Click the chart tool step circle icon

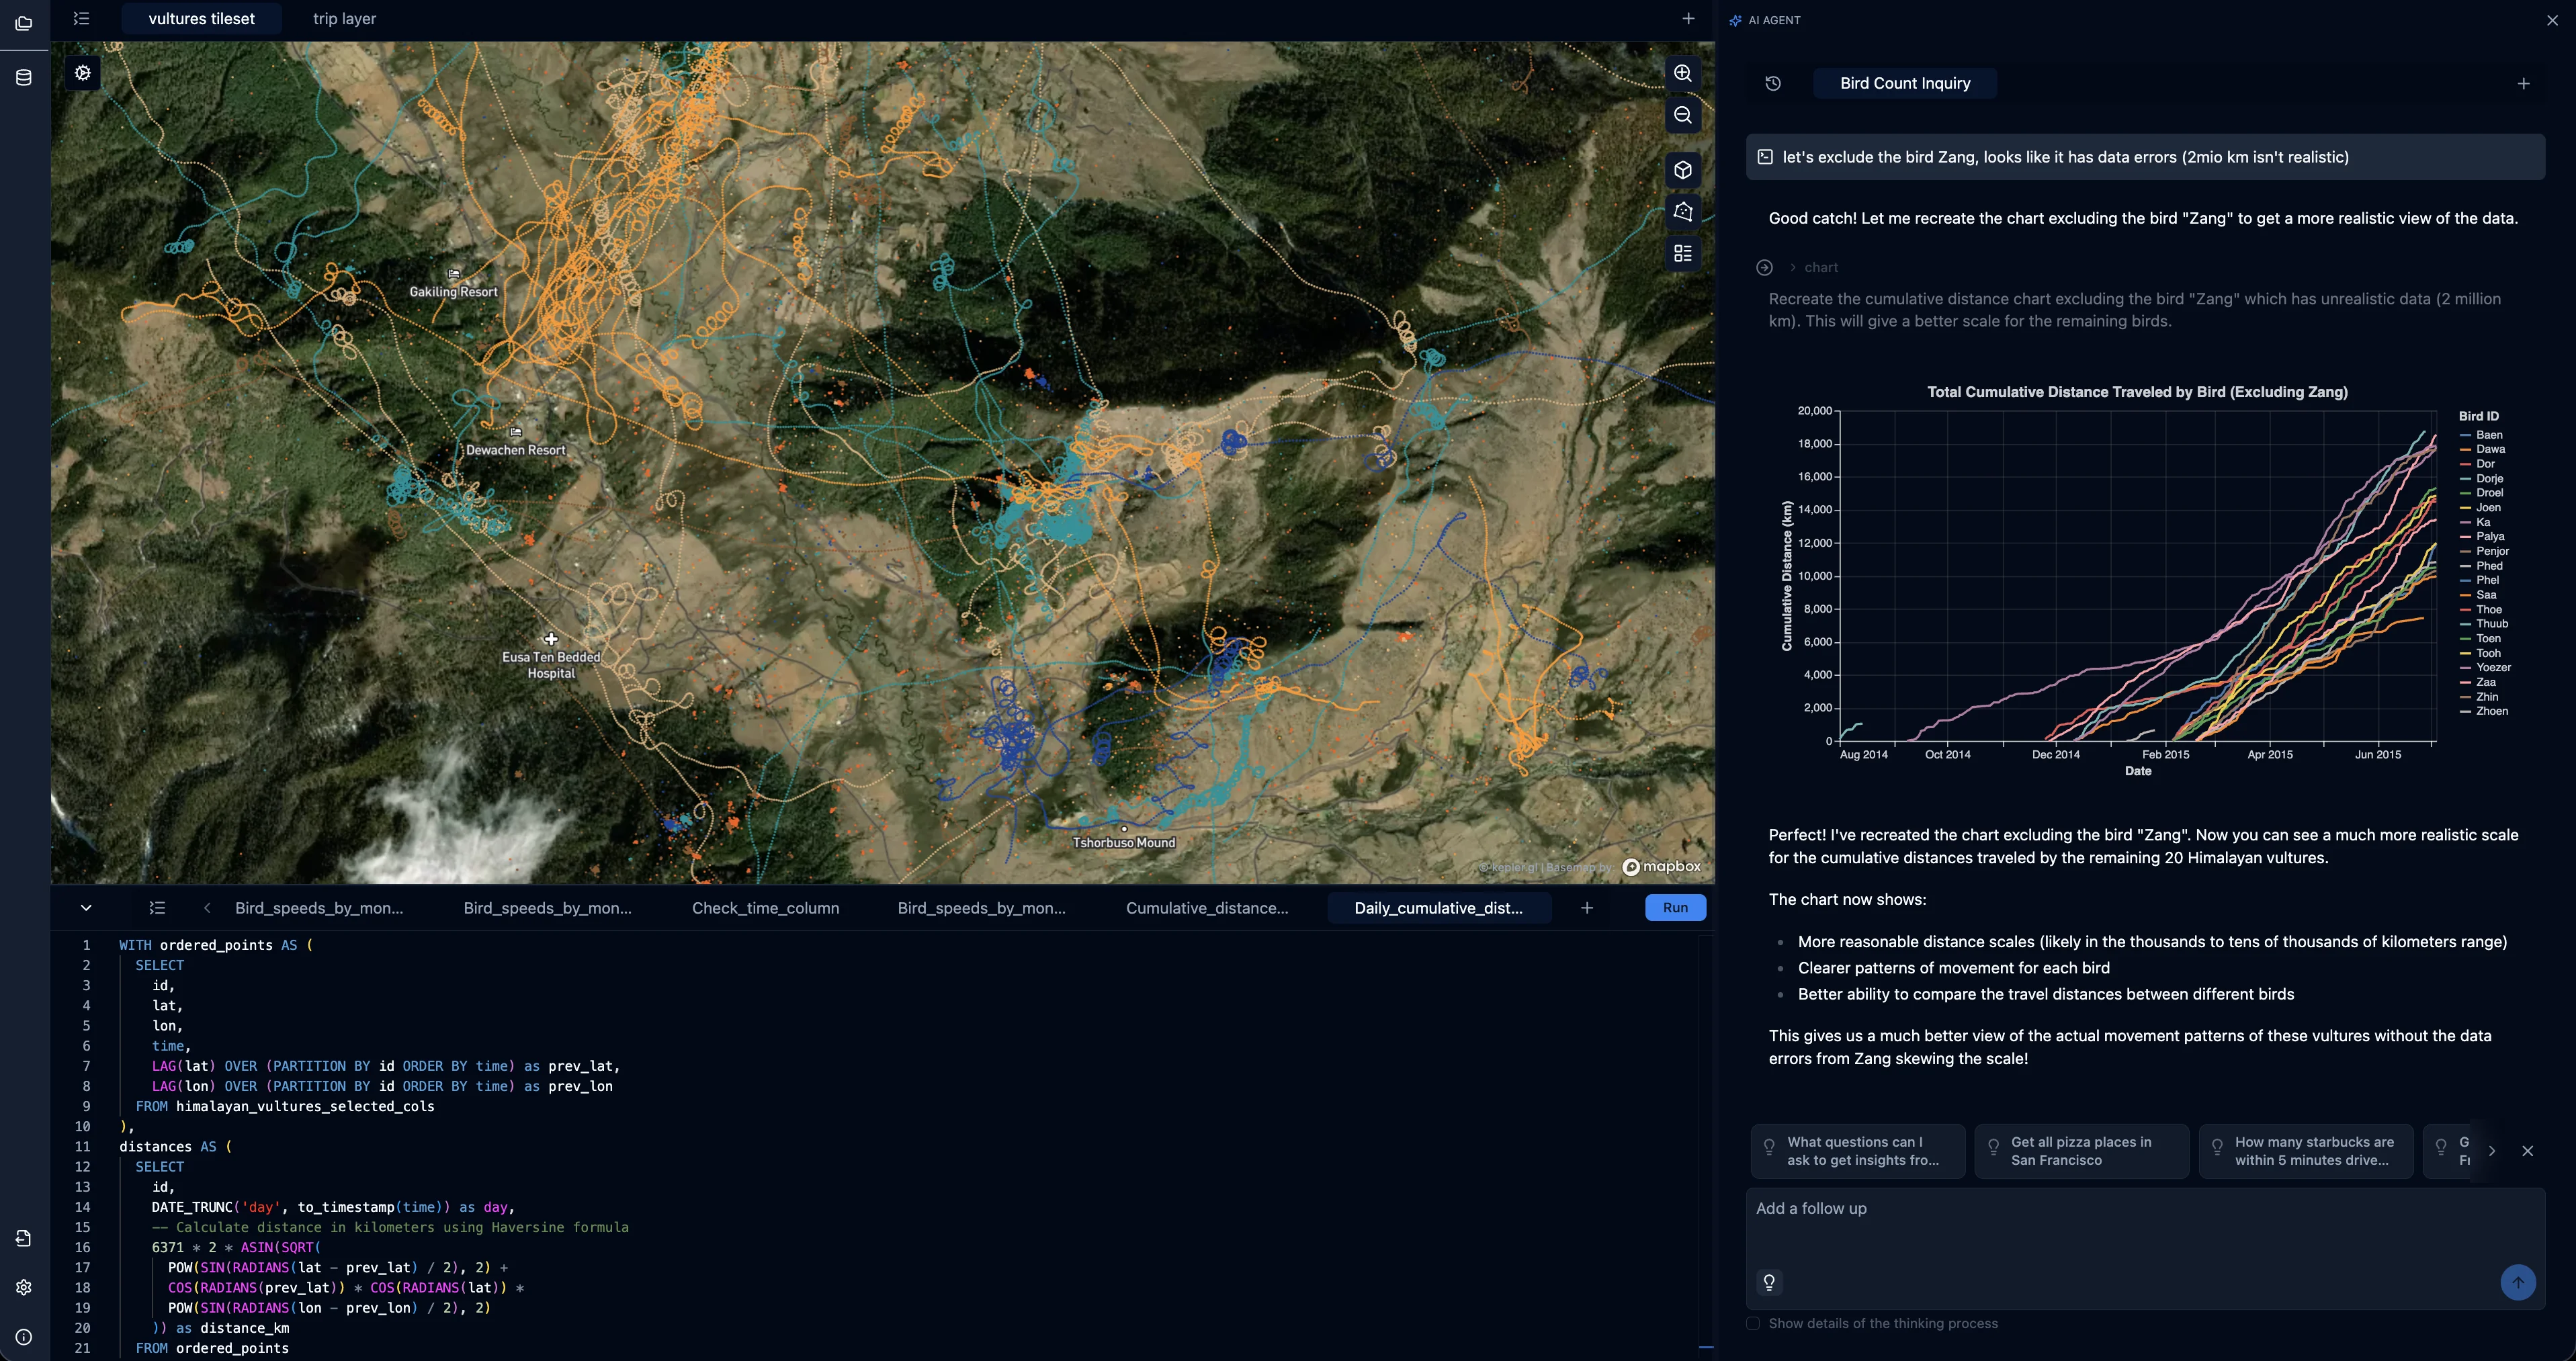point(1765,267)
